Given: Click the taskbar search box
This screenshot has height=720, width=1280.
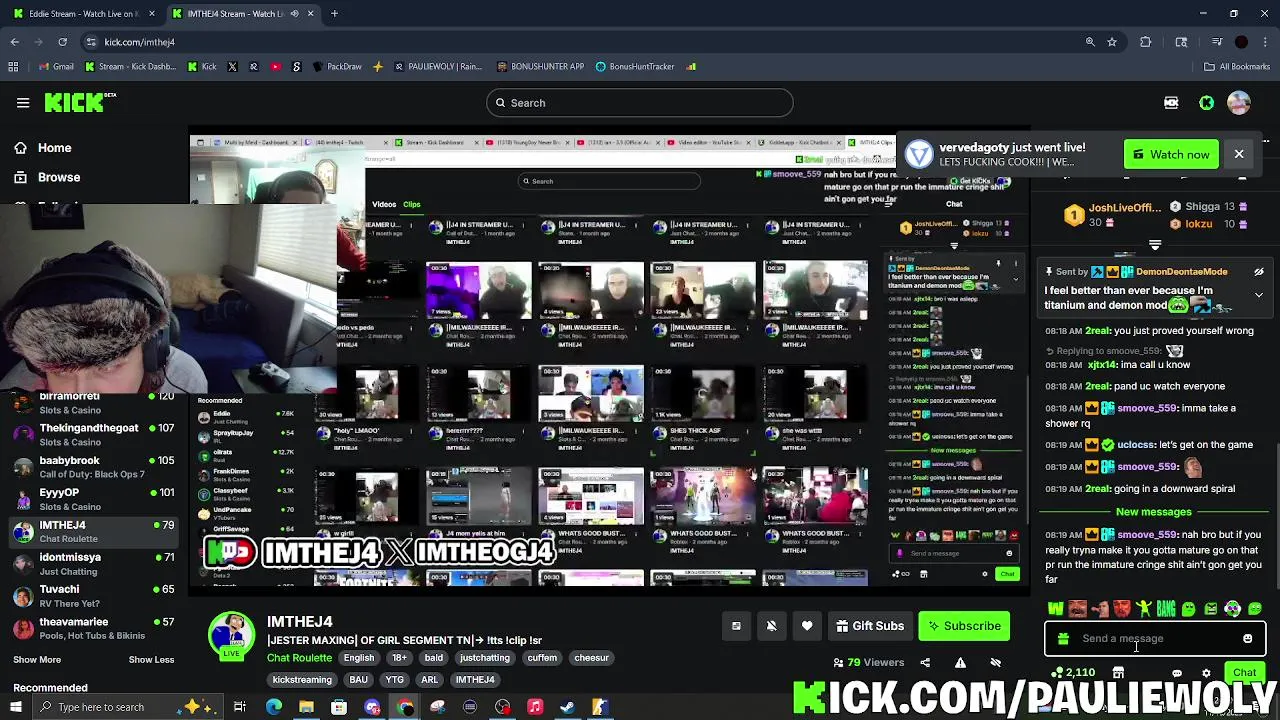Looking at the screenshot, I should pos(130,707).
